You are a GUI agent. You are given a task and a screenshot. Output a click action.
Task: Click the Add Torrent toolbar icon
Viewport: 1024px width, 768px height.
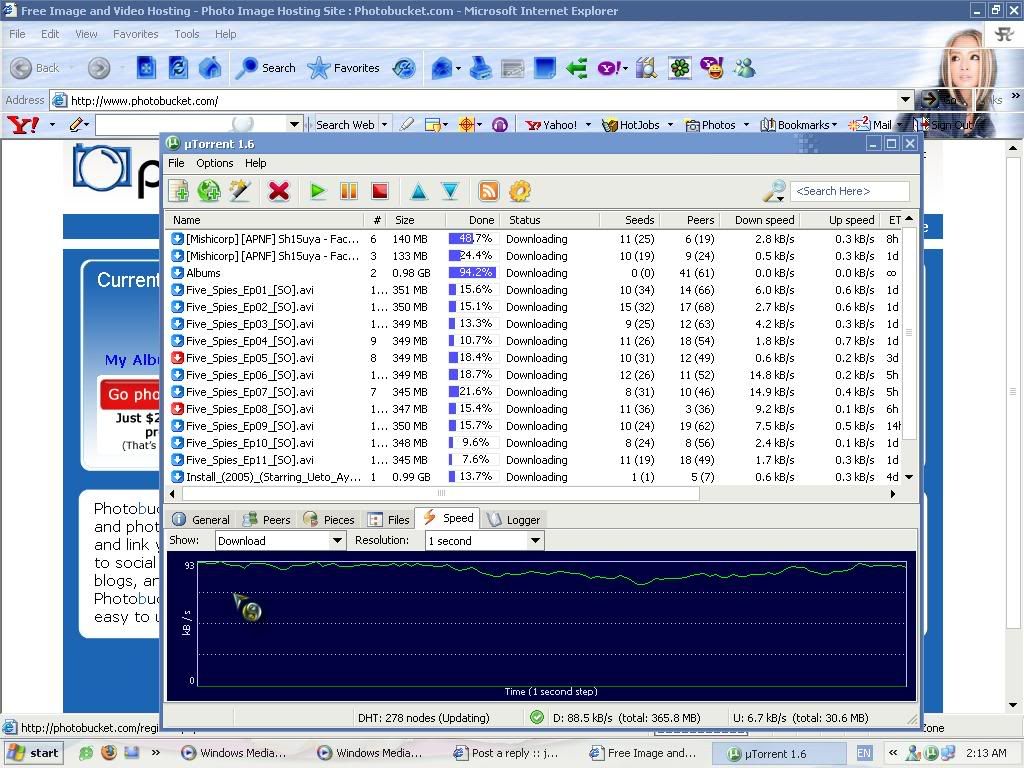(178, 191)
